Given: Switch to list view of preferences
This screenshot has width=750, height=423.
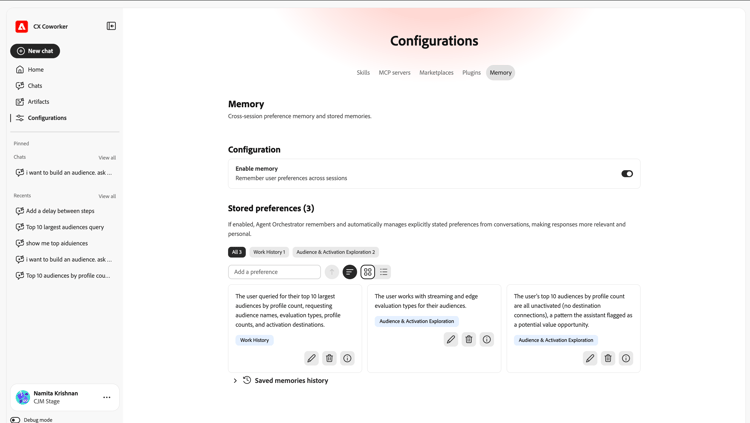Looking at the screenshot, I should click(384, 272).
